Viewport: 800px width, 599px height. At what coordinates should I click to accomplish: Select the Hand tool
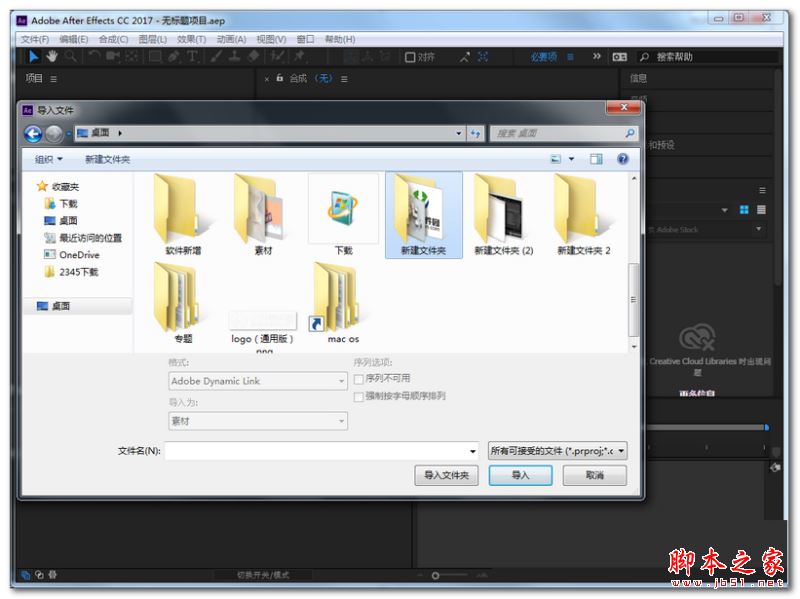coord(52,57)
